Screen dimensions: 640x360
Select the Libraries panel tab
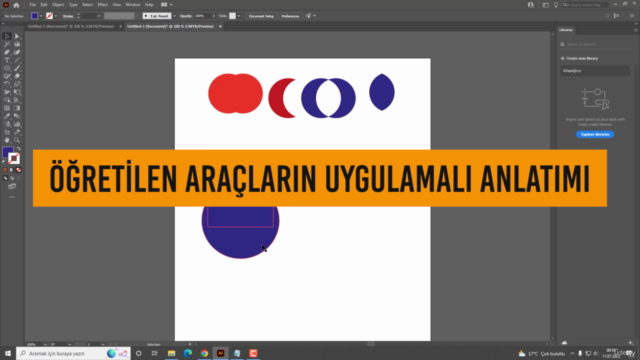pos(566,30)
